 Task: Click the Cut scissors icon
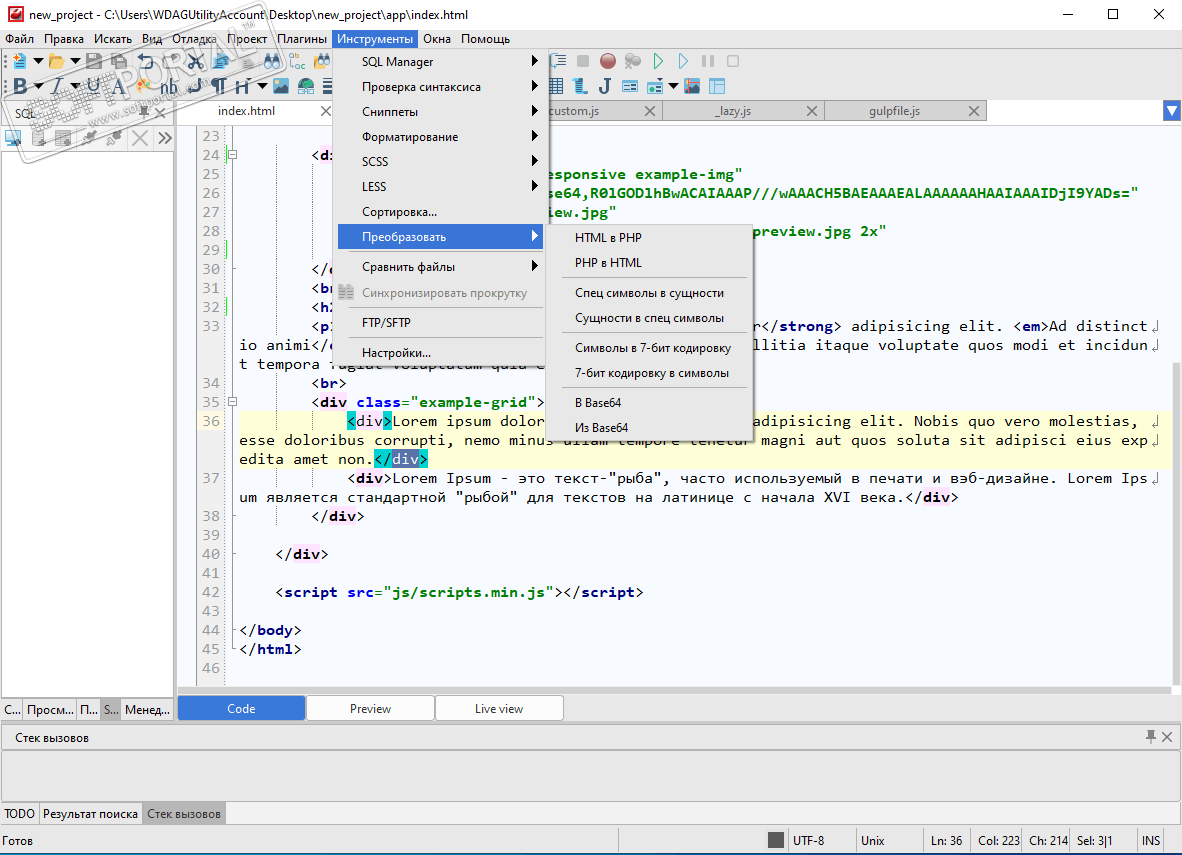(x=195, y=62)
